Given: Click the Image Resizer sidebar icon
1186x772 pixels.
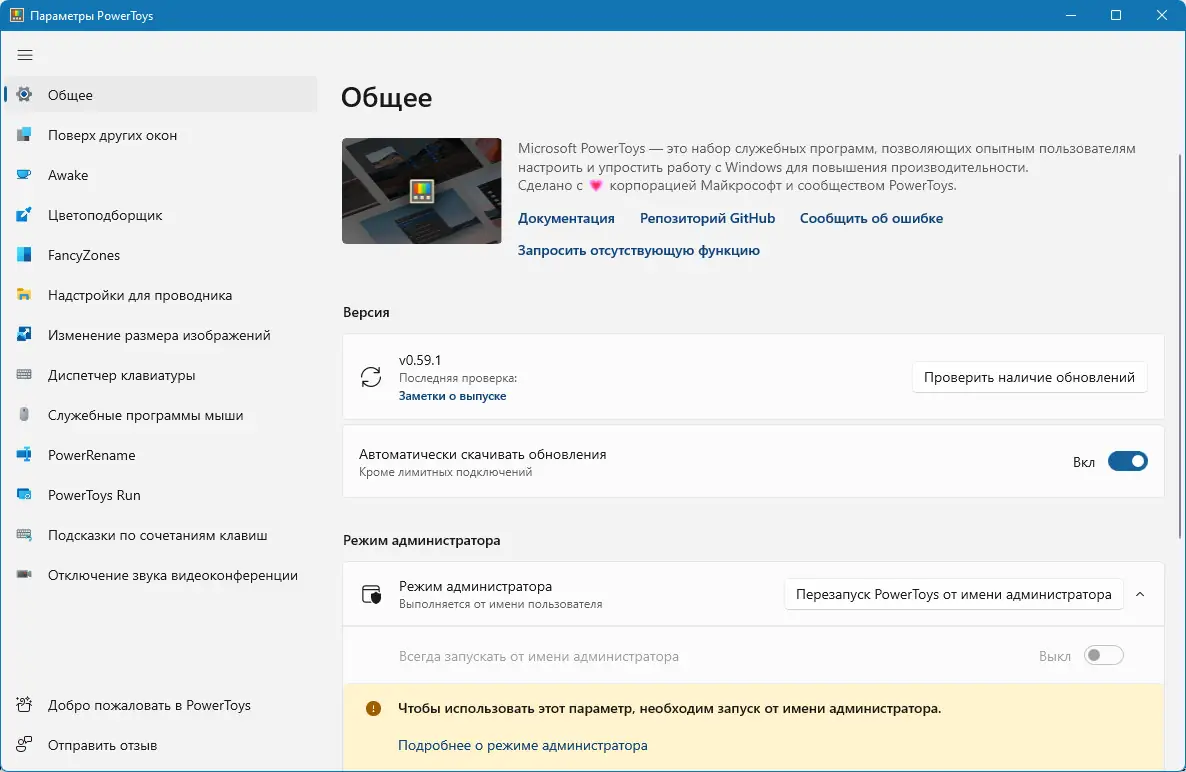Looking at the screenshot, I should point(24,334).
